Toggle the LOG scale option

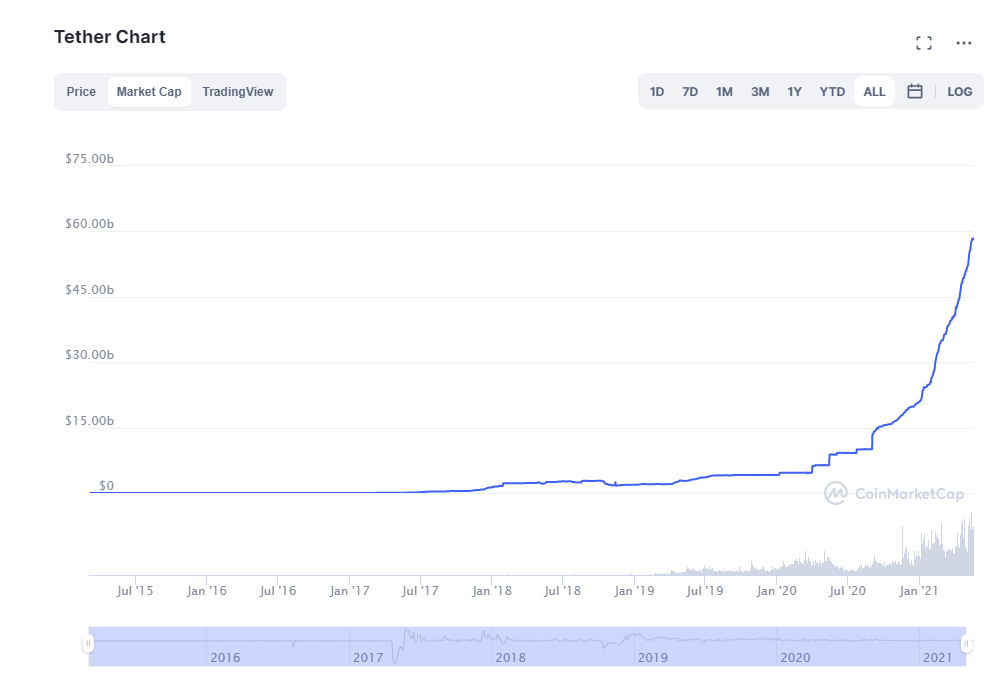tap(959, 92)
